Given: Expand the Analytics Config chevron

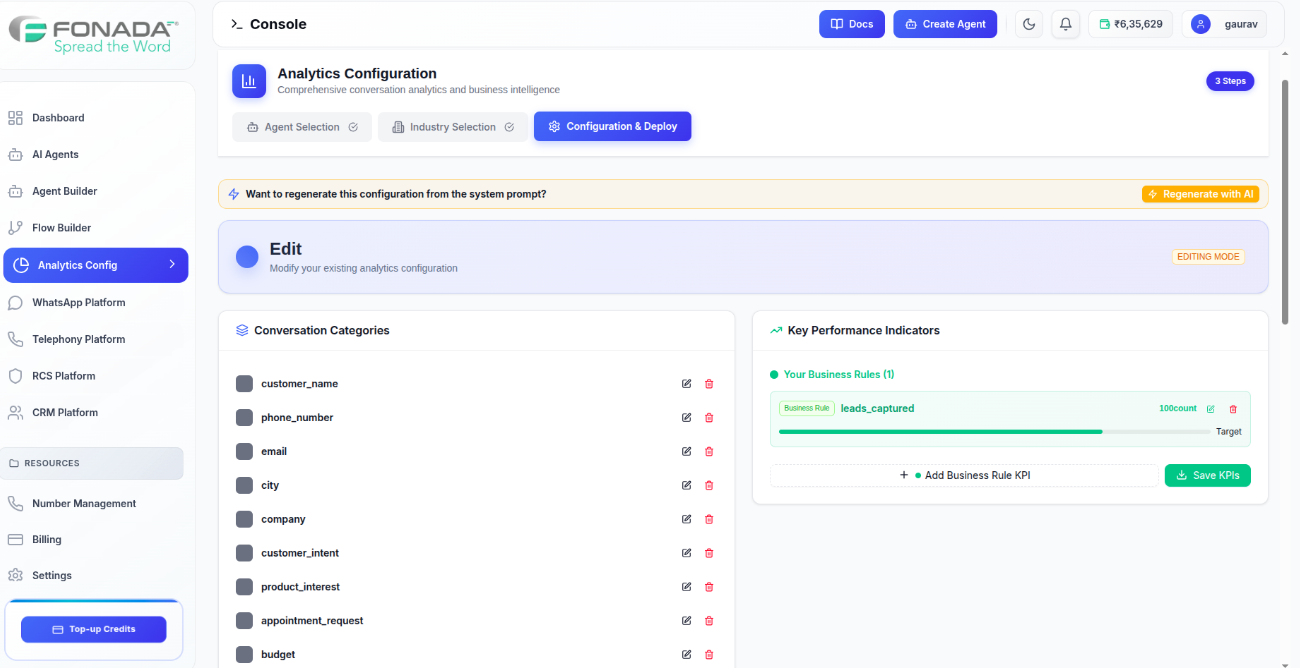Looking at the screenshot, I should pyautogui.click(x=172, y=265).
